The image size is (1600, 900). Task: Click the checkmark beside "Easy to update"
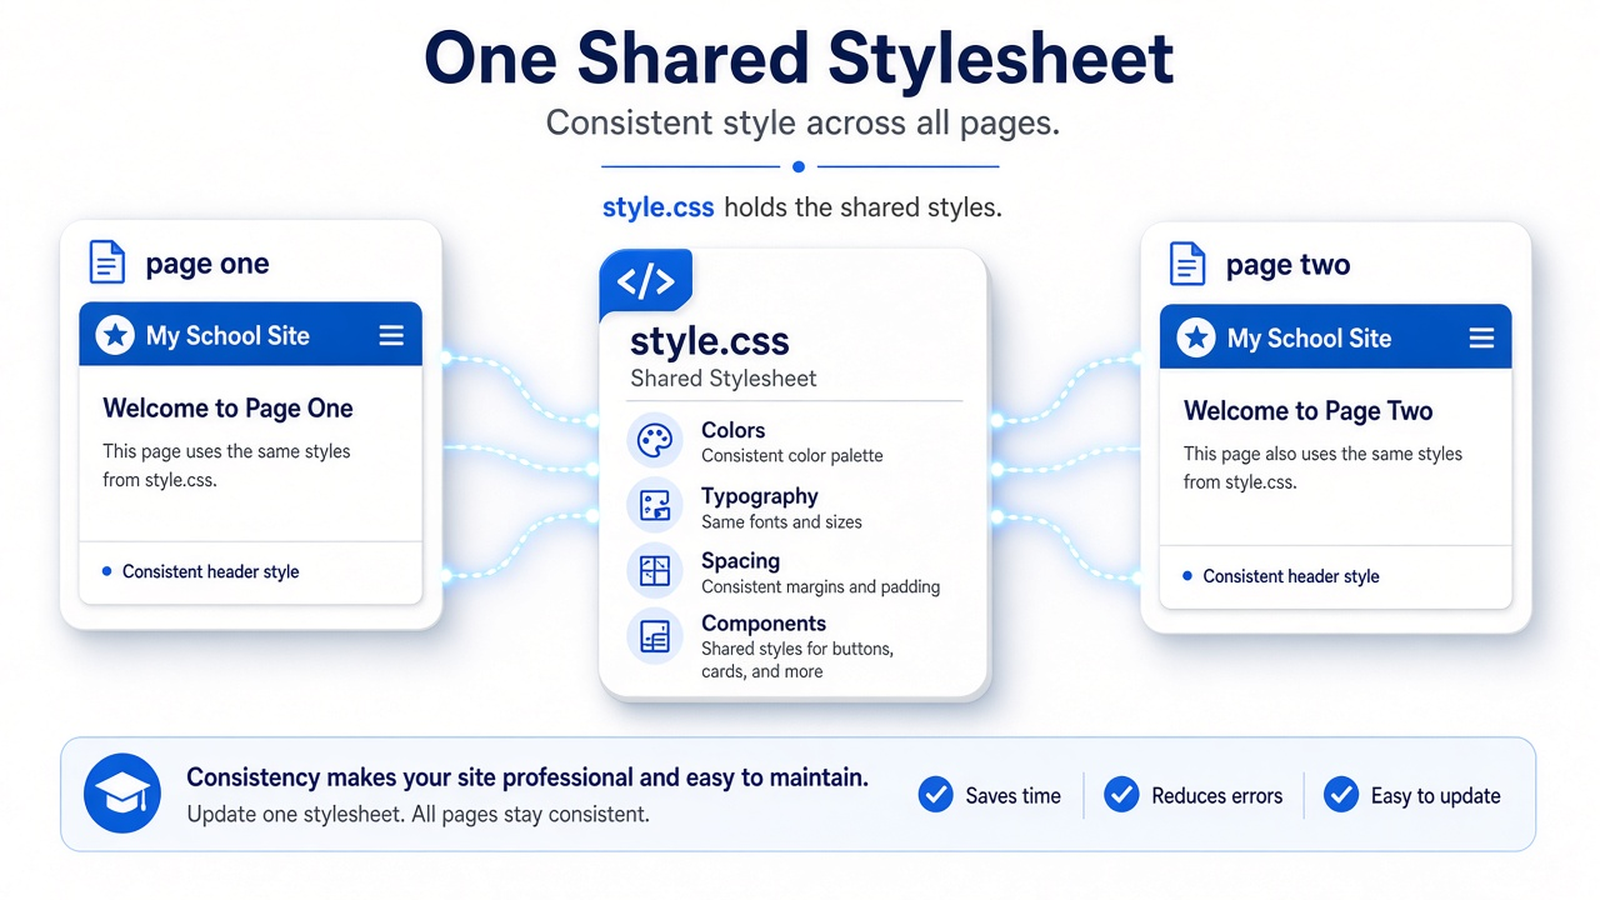point(1341,795)
